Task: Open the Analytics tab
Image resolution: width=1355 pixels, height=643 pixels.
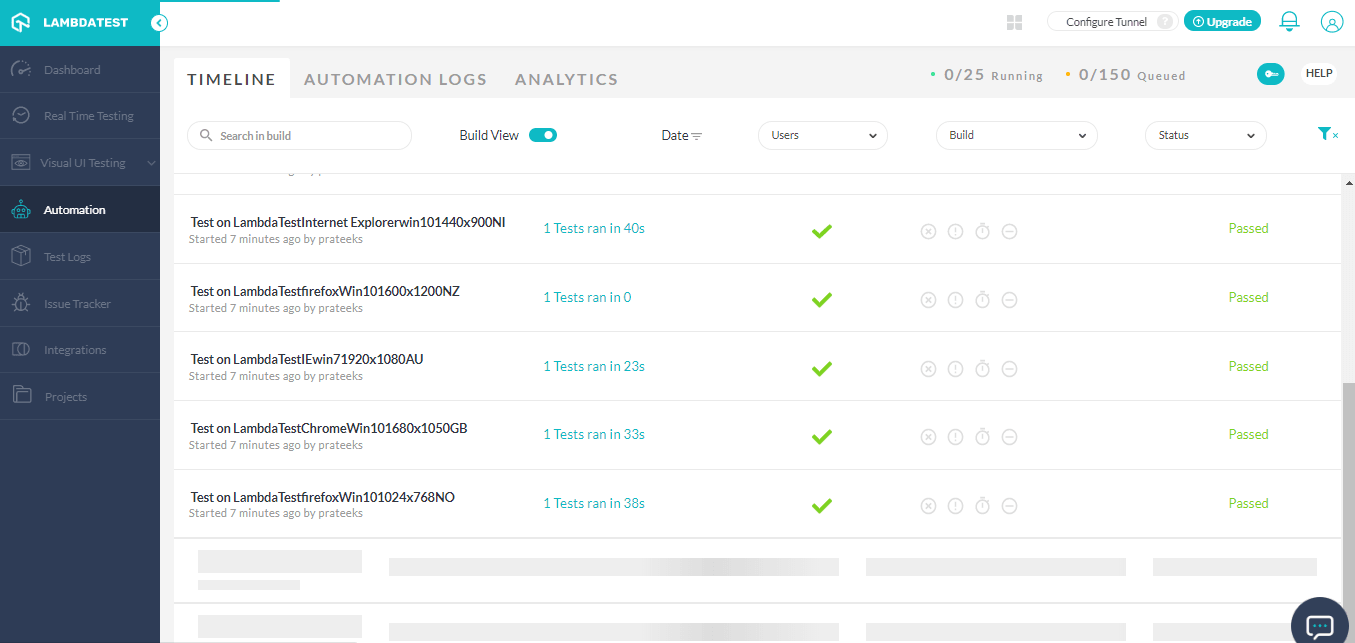Action: [x=566, y=78]
